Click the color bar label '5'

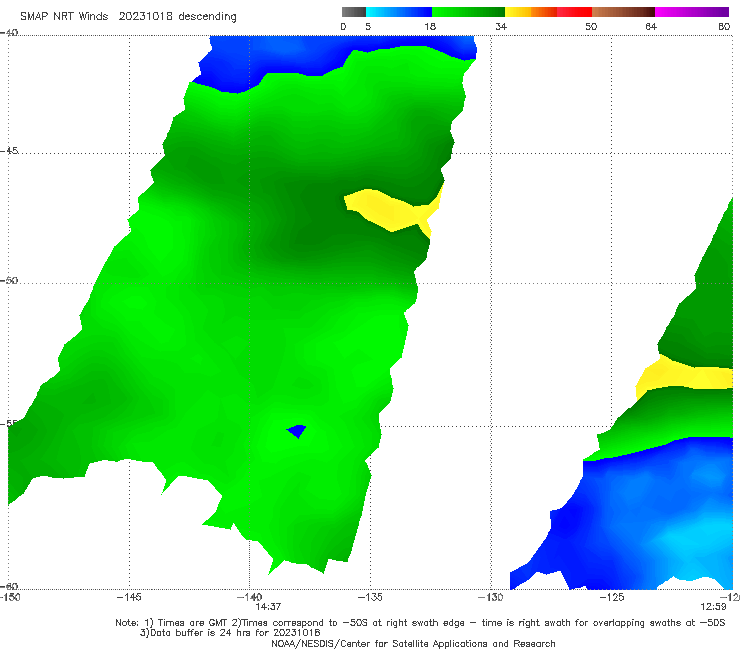coord(368,27)
